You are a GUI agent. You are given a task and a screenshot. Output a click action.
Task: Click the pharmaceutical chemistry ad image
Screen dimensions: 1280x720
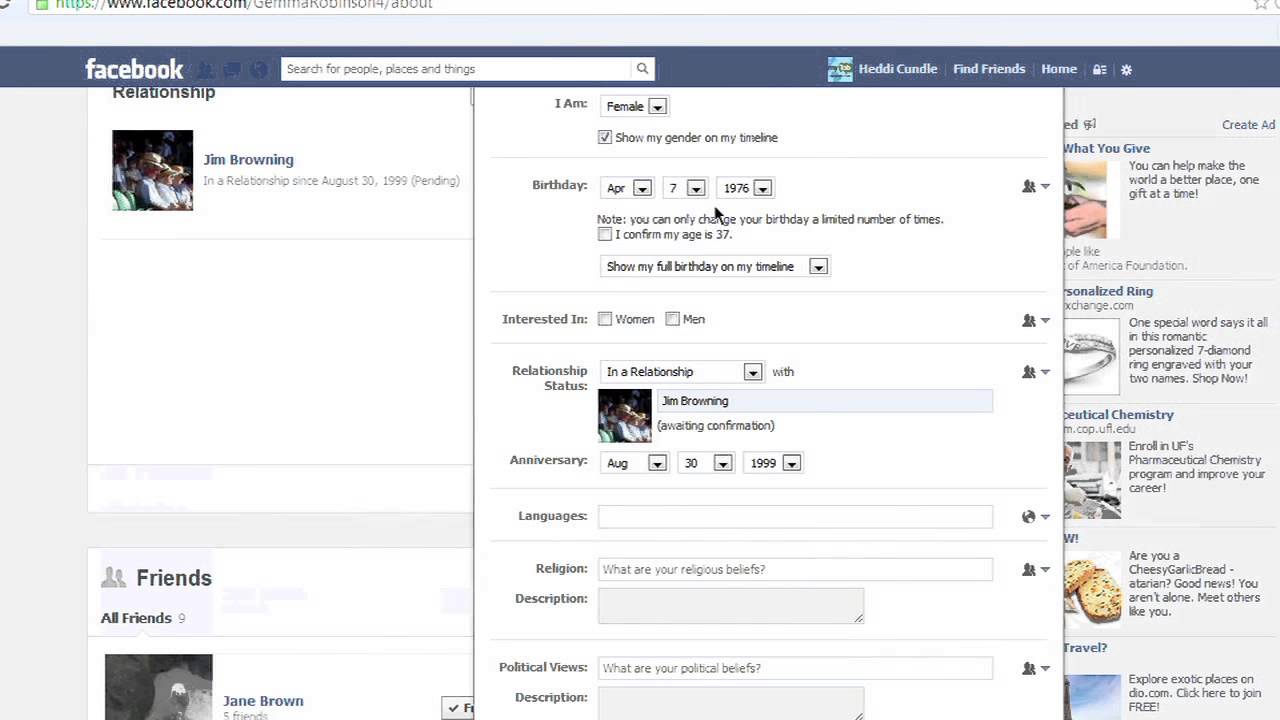(1091, 480)
